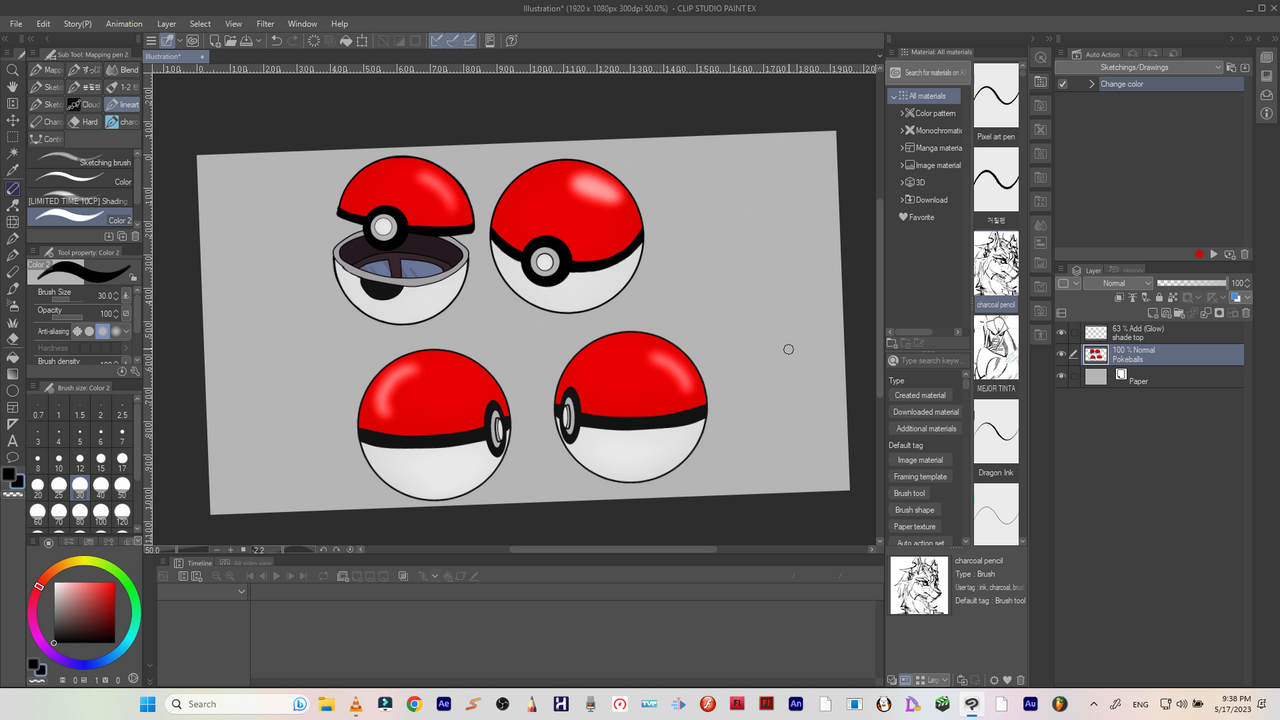Select the lineart sub tool group

point(123,104)
